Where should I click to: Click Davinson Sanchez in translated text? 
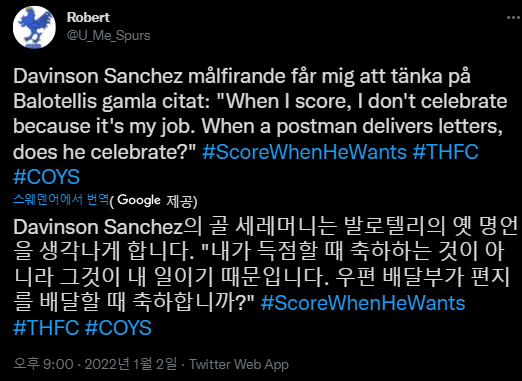(98, 227)
